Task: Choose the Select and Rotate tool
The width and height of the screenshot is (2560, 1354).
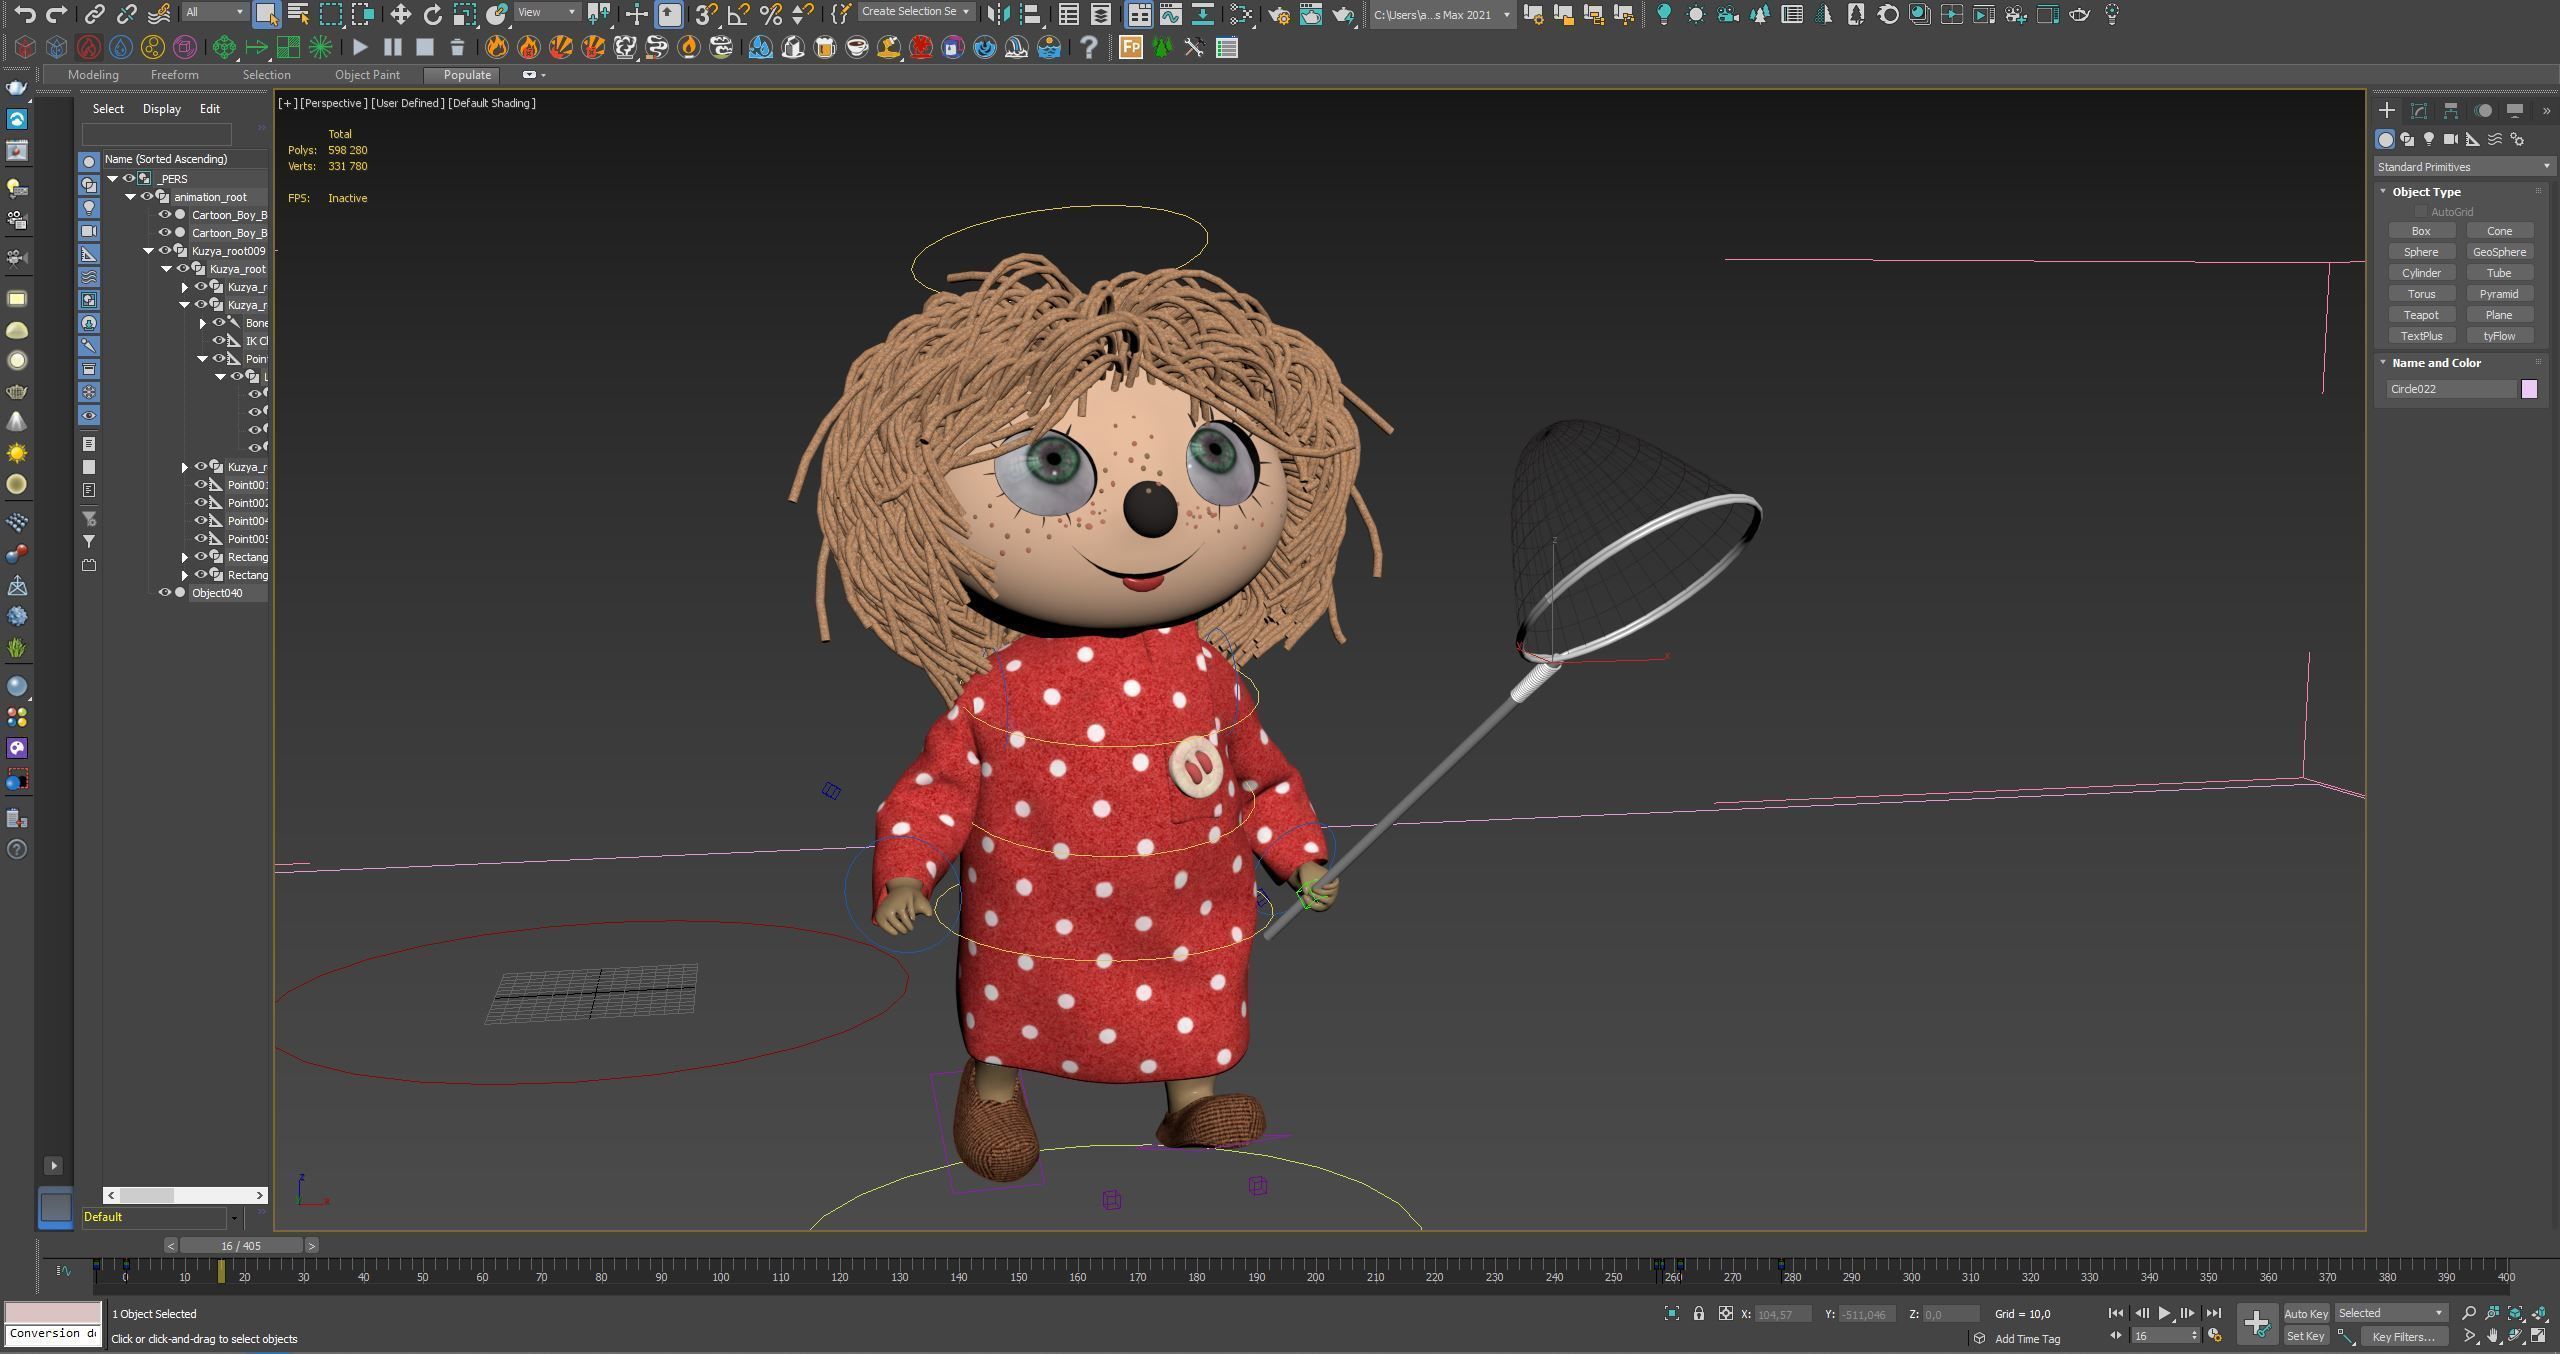Action: pos(432,14)
